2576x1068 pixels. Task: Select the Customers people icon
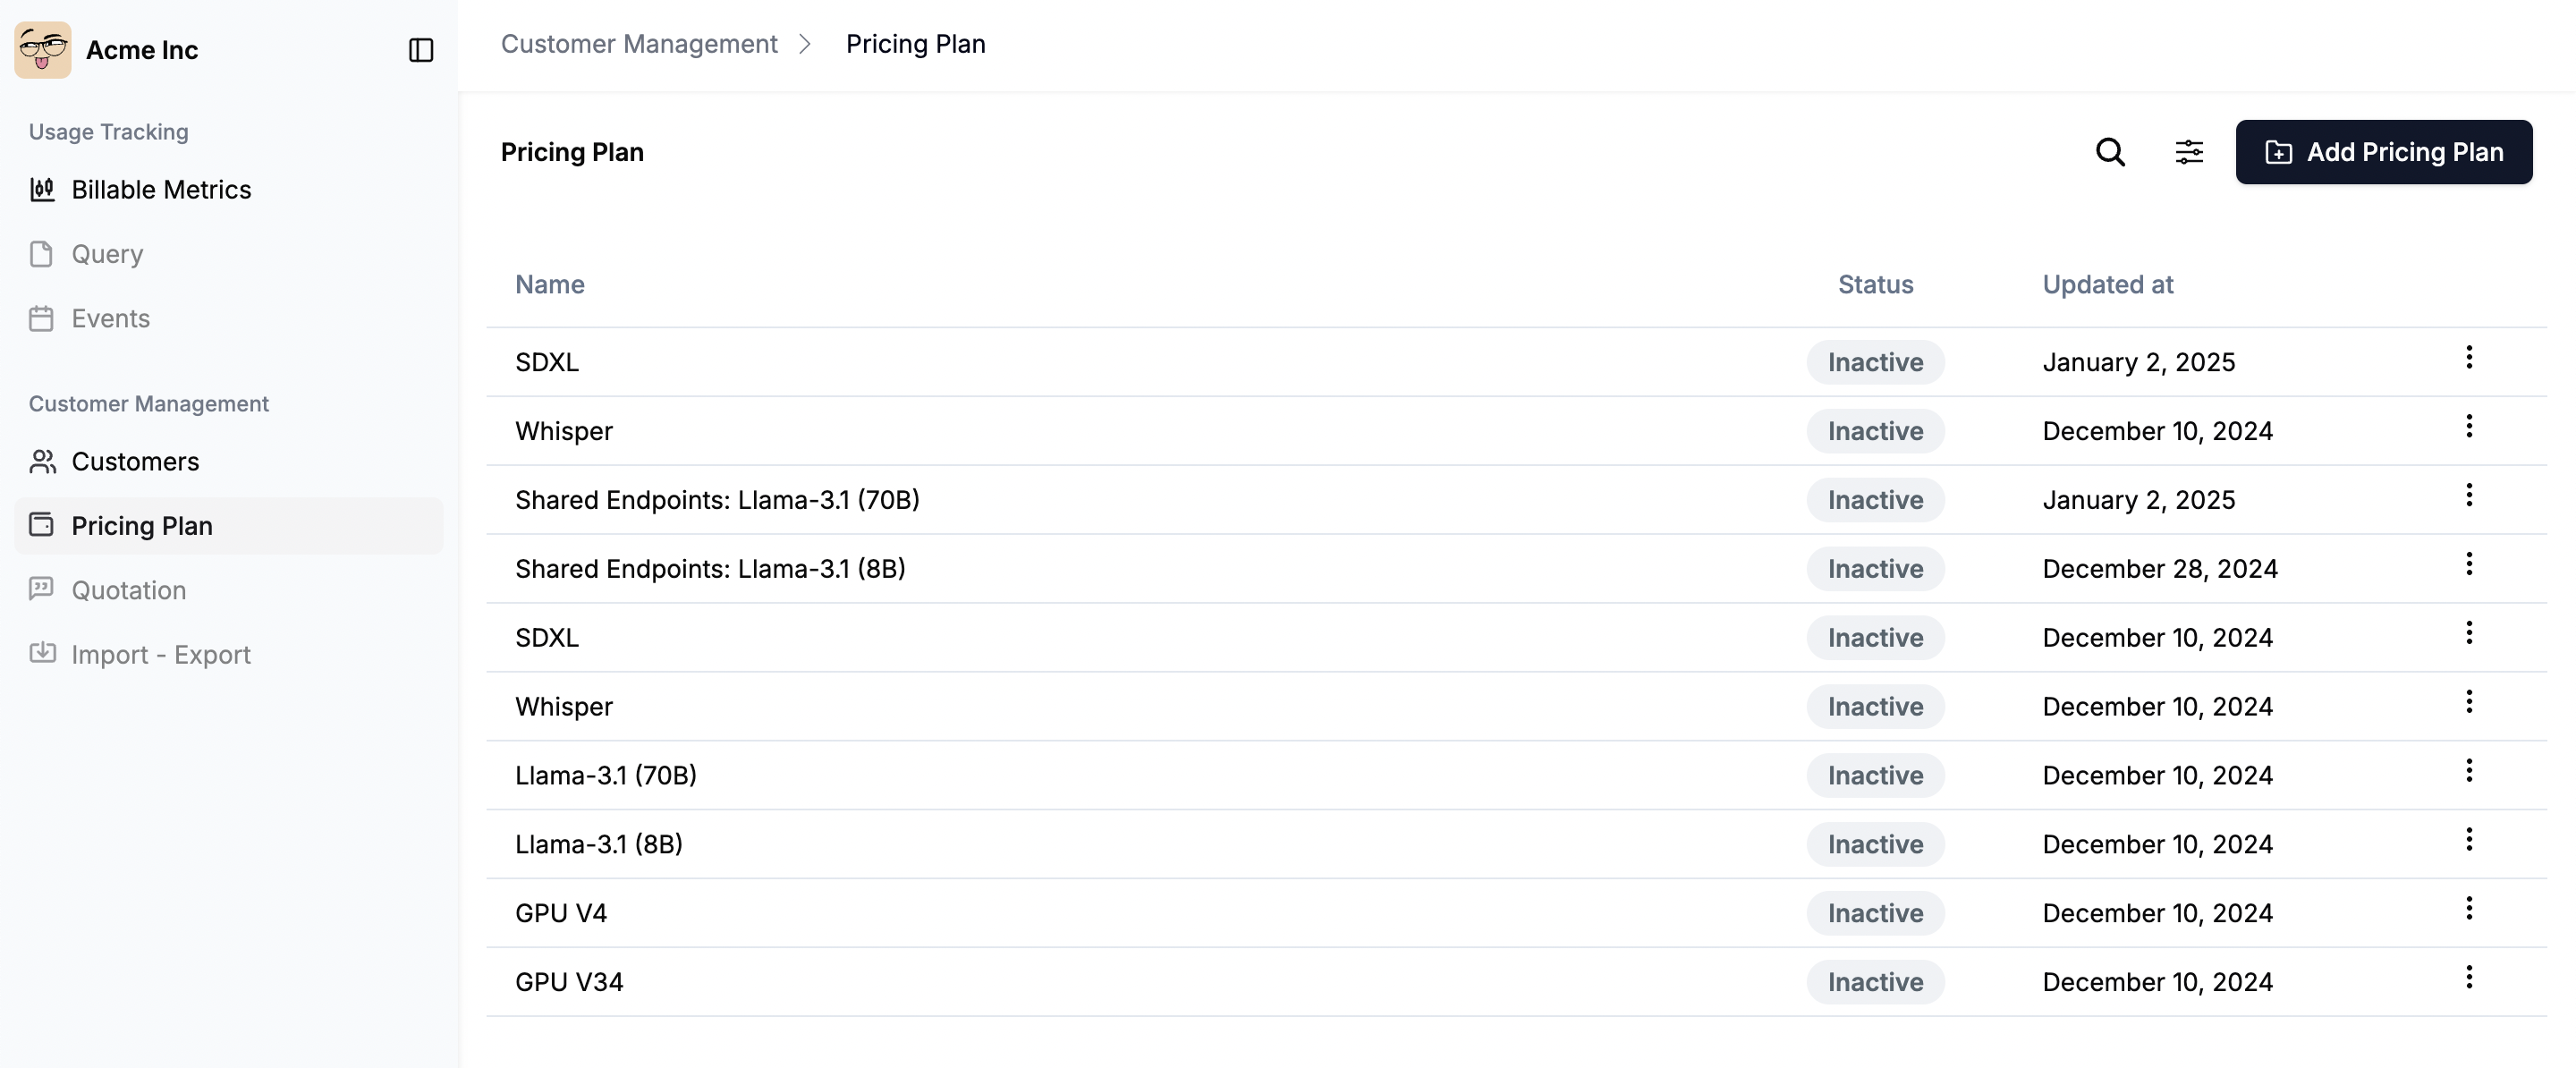pos(42,461)
